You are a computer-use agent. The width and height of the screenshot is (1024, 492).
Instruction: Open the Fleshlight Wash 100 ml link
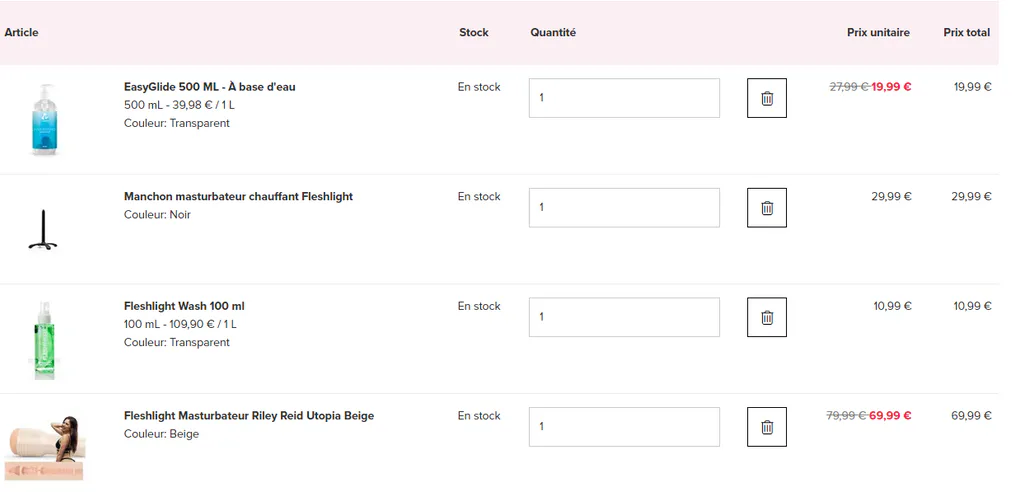(x=184, y=306)
